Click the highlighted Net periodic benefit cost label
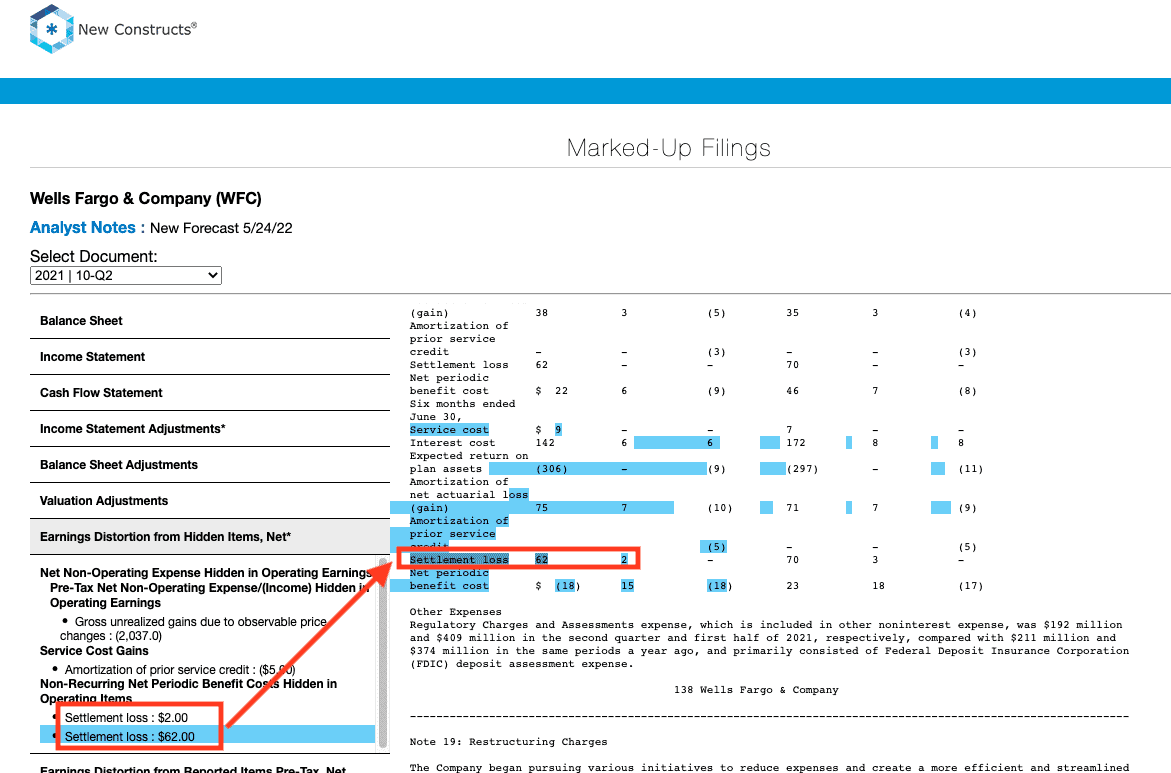The height and width of the screenshot is (773, 1171). (x=449, y=580)
